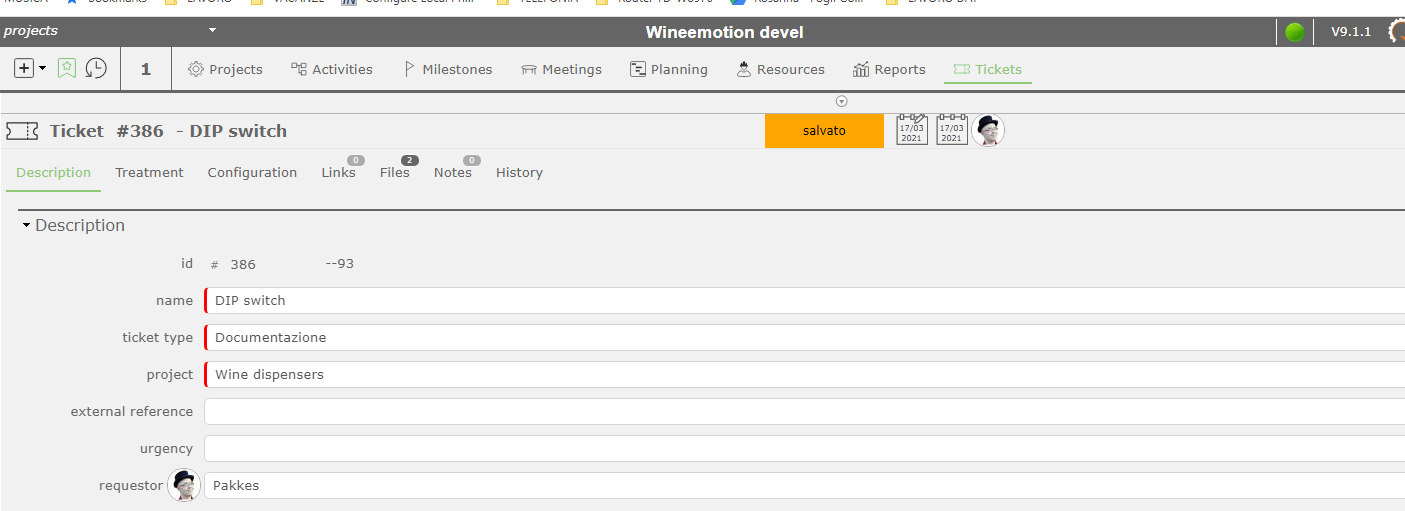The image size is (1405, 511).
Task: Open the Meetings menu
Action: [561, 69]
